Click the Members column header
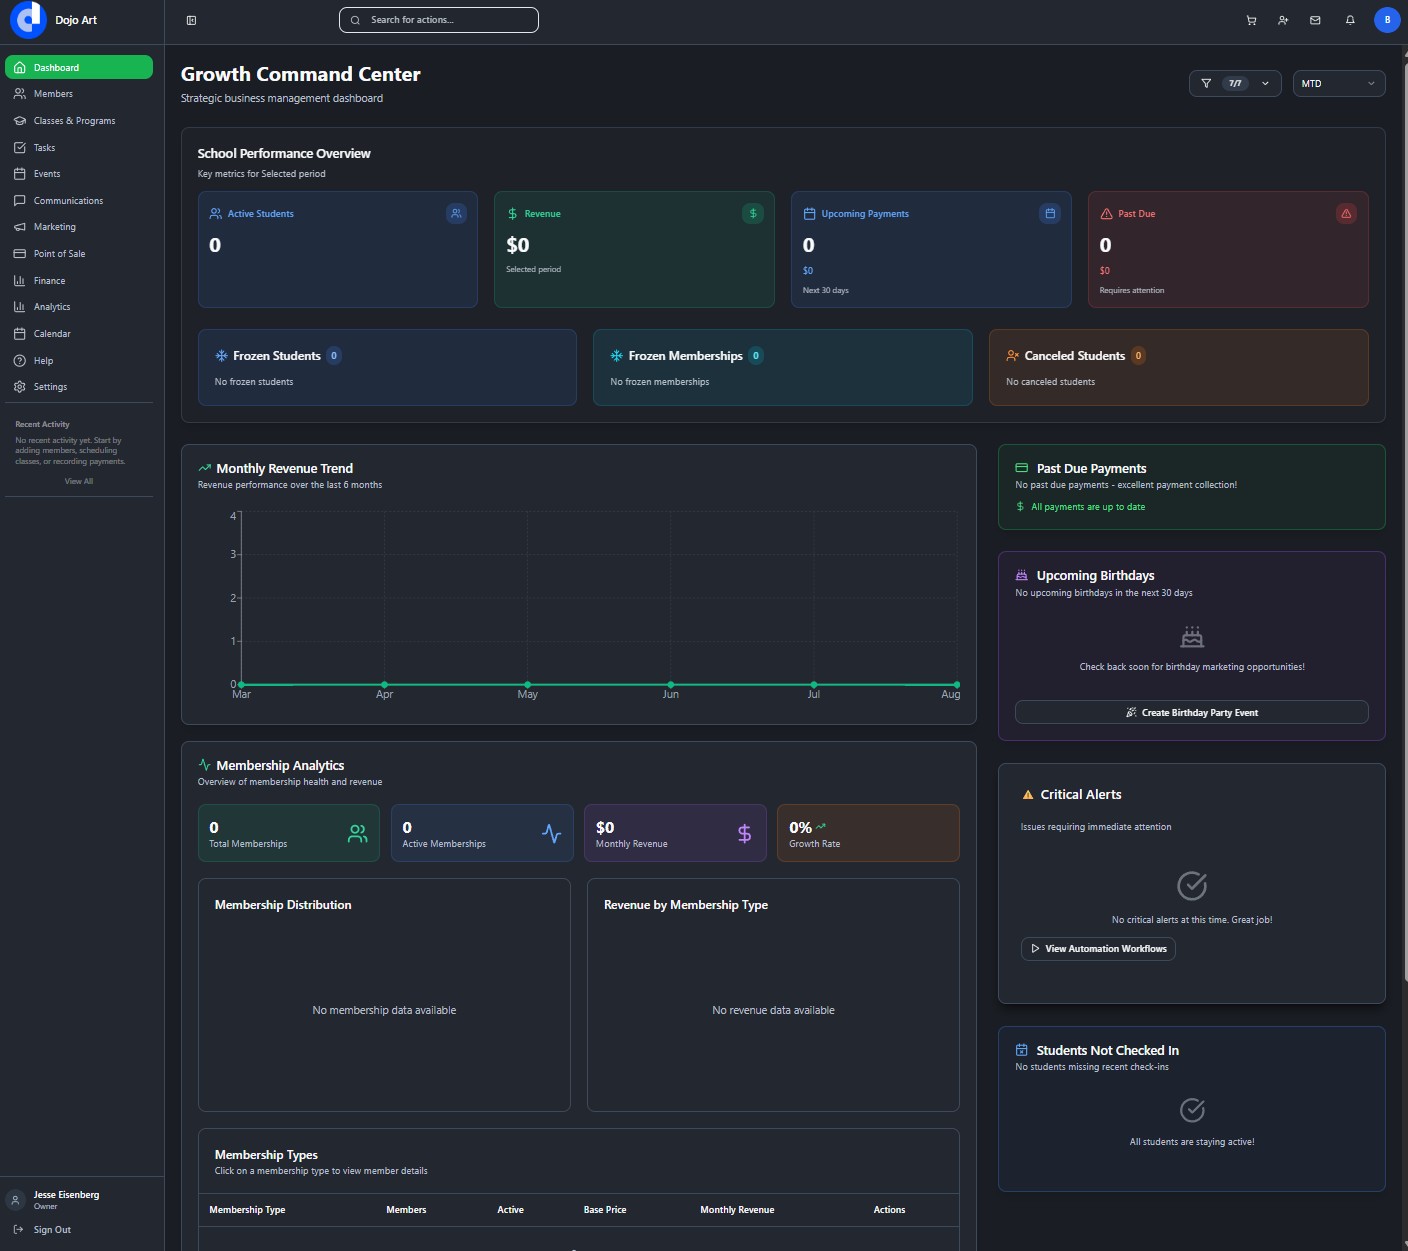Image resolution: width=1408 pixels, height=1251 pixels. (406, 1210)
